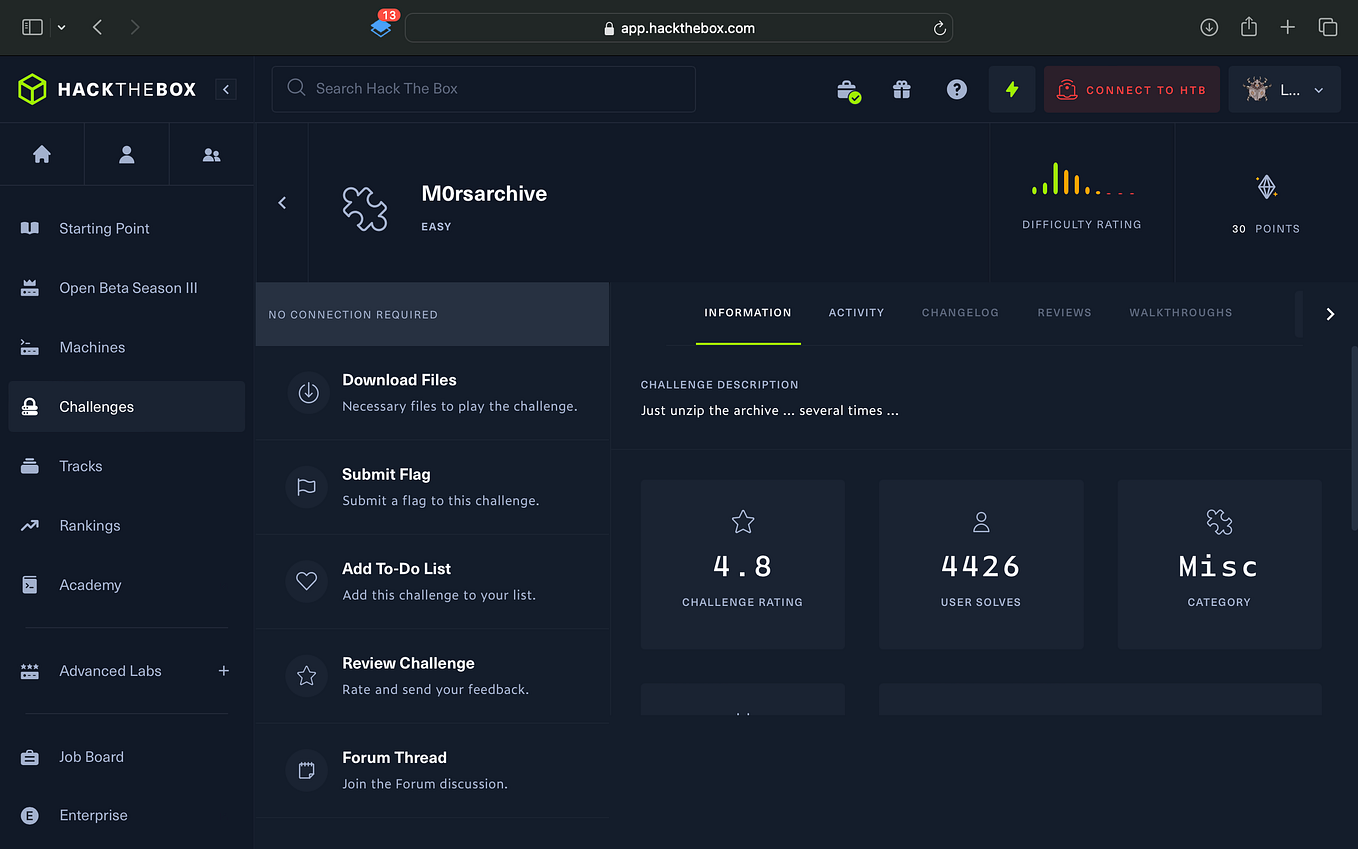Go to the Academy section
The height and width of the screenshot is (849, 1358).
coord(91,584)
